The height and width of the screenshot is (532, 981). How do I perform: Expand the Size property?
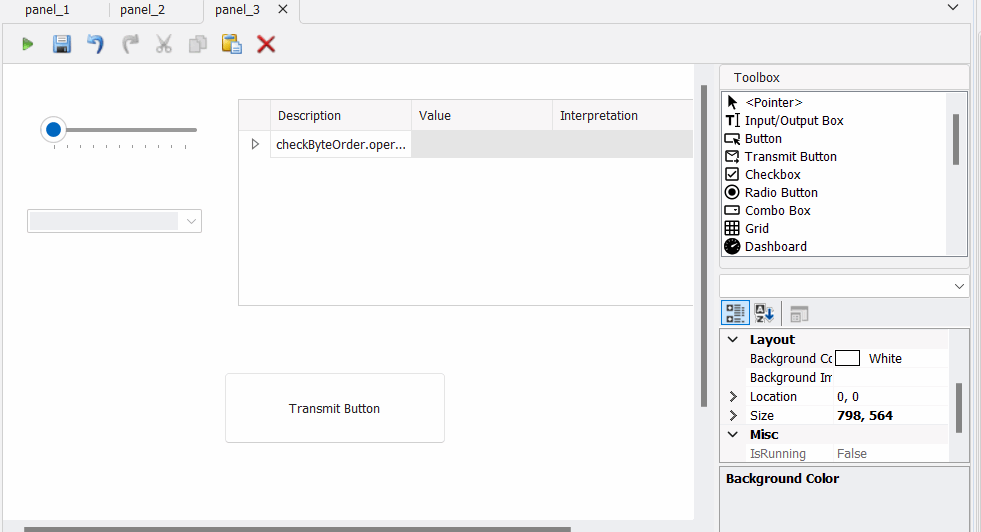point(733,416)
